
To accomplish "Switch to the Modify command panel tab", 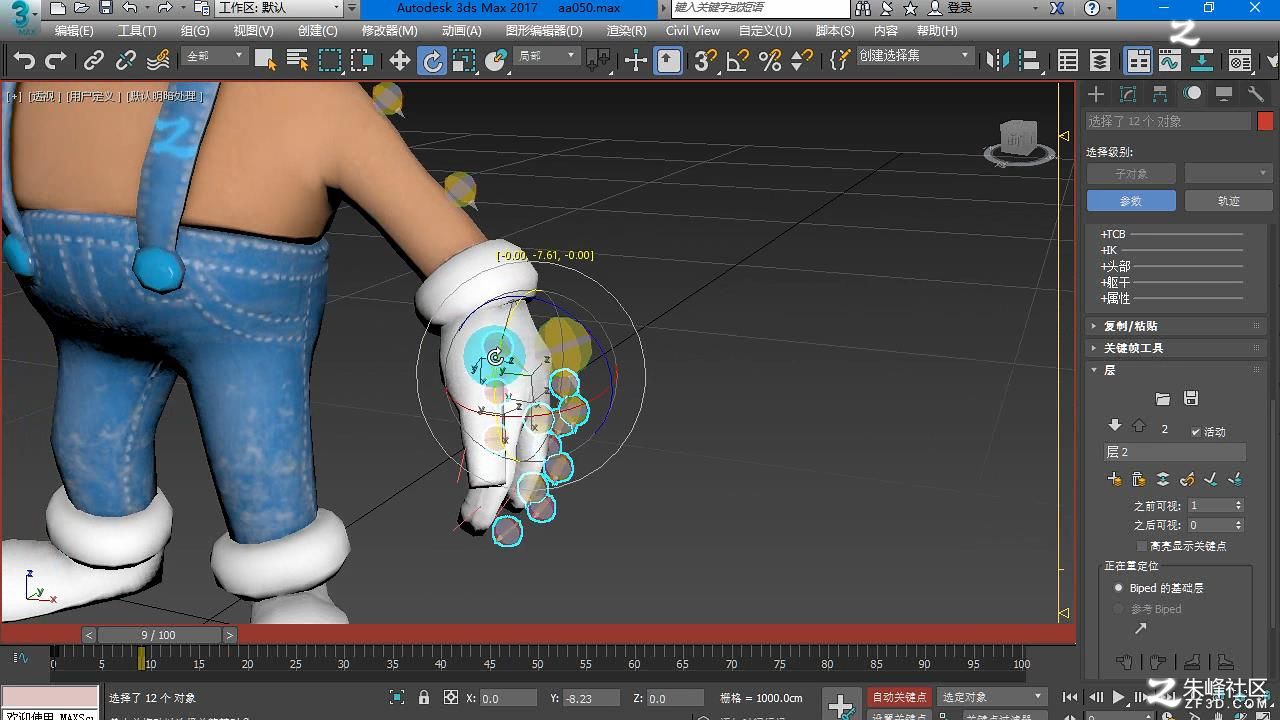I will coord(1128,94).
